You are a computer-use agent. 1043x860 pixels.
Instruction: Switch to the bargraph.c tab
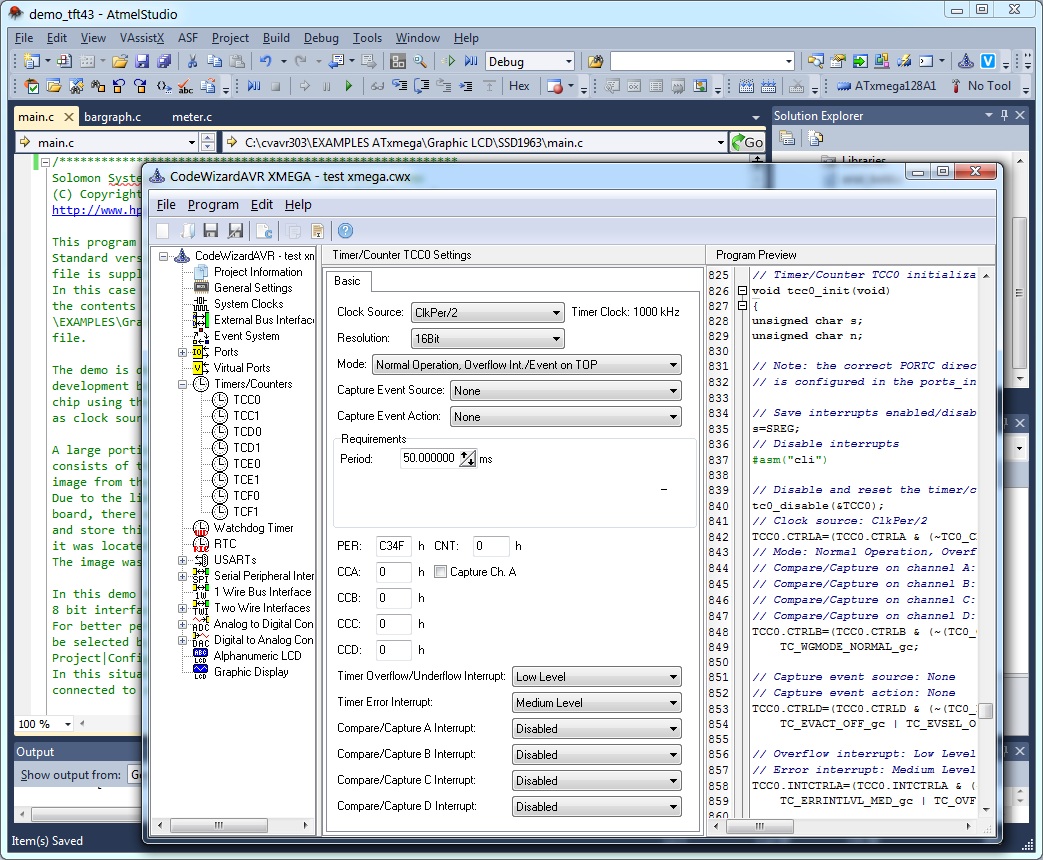[x=112, y=117]
